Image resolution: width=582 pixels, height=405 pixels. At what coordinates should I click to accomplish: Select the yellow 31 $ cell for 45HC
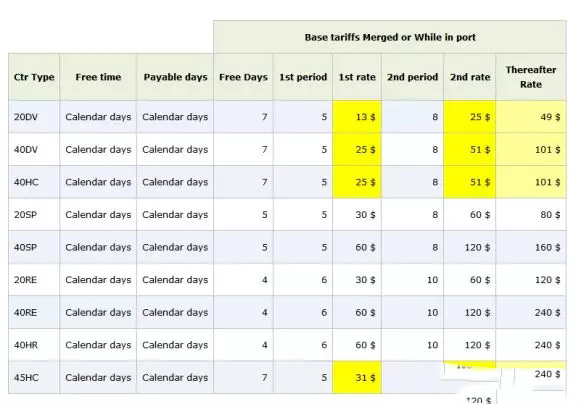coord(357,378)
